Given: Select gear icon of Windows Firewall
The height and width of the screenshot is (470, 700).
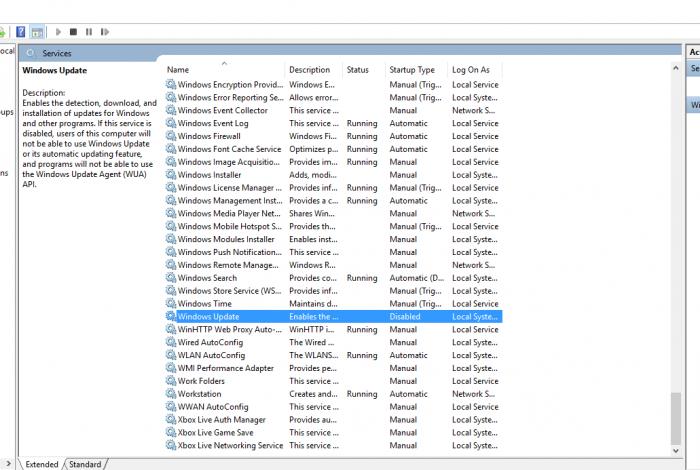Looking at the screenshot, I should 171,136.
